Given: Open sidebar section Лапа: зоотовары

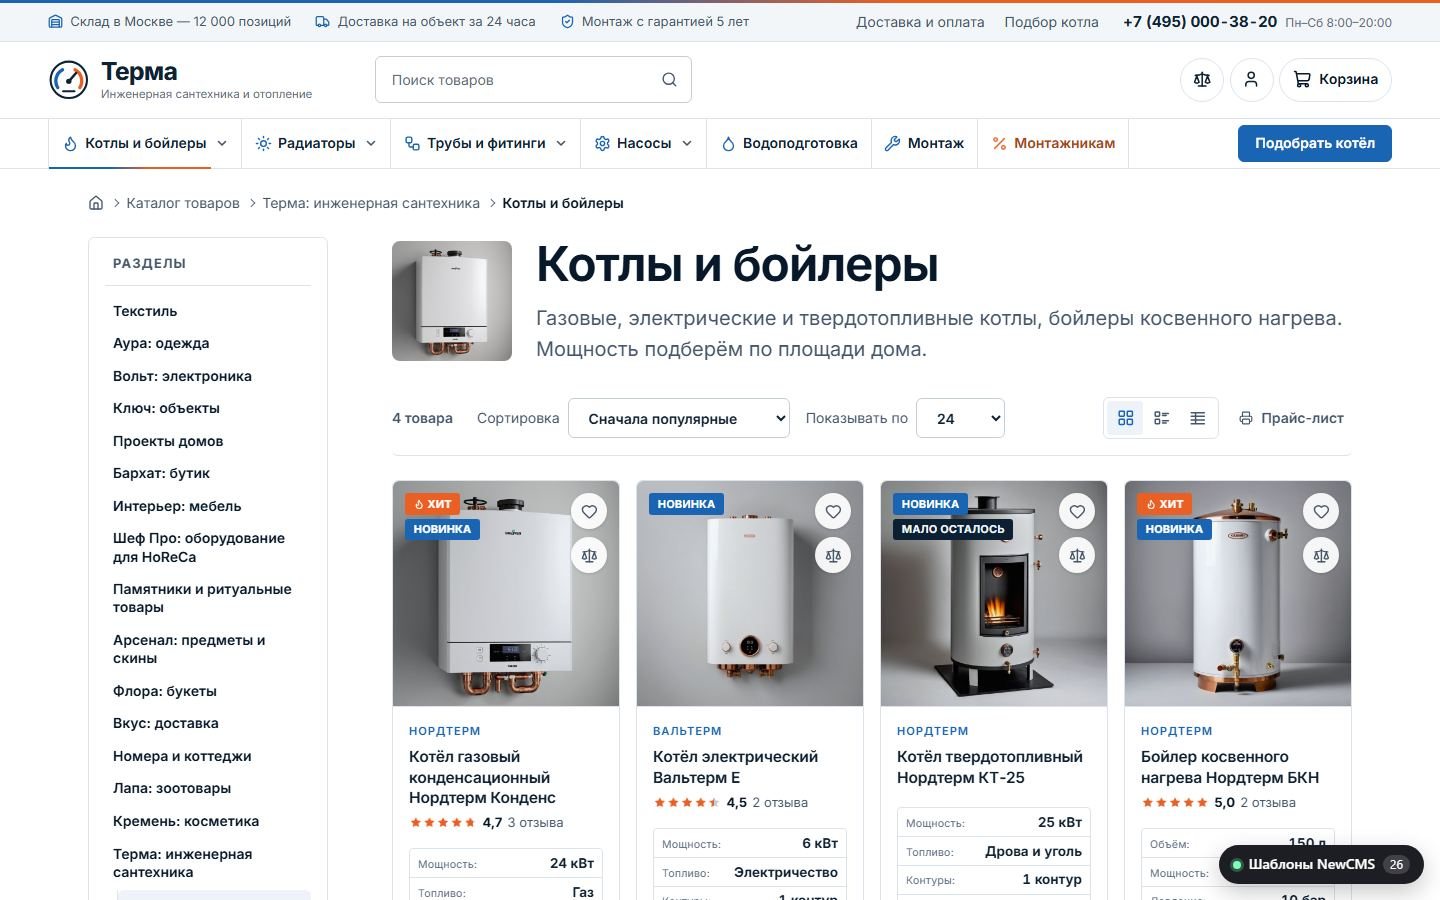Looking at the screenshot, I should tap(172, 788).
